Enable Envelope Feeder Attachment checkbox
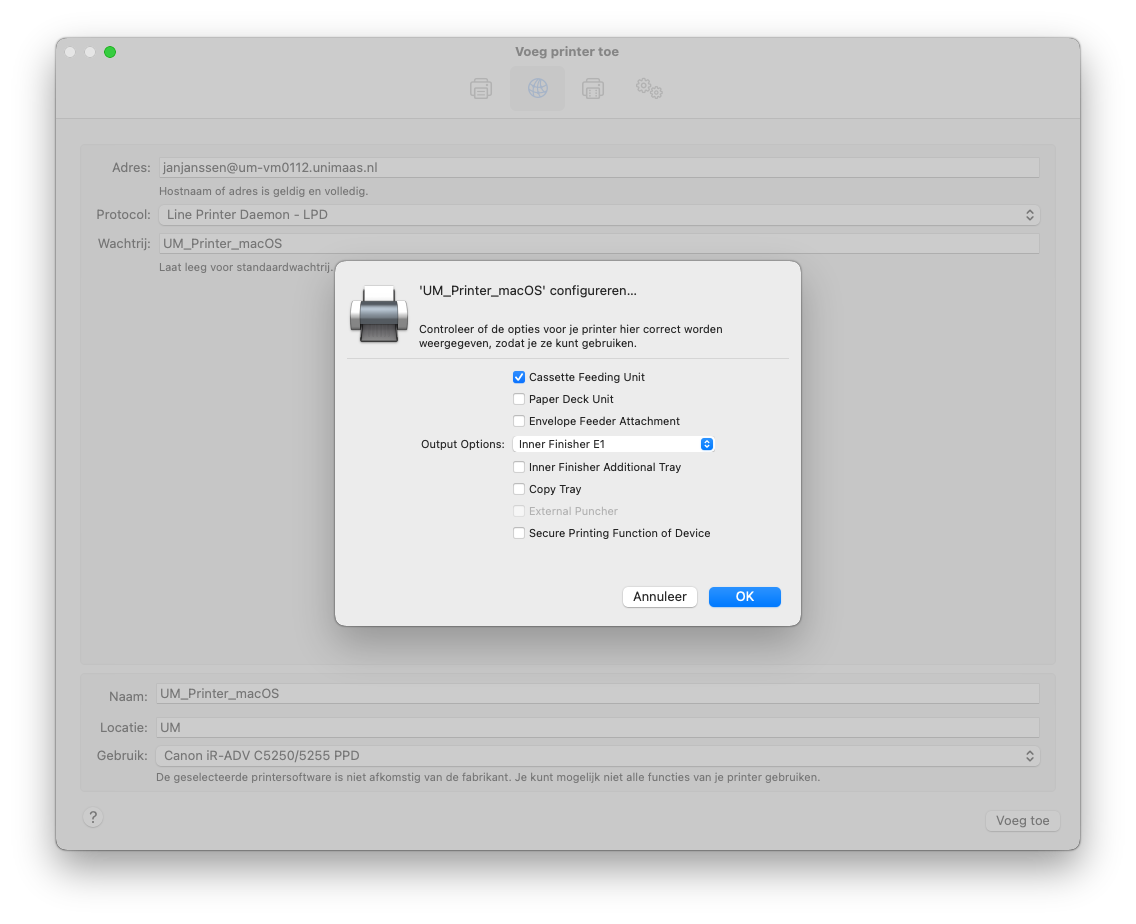 [x=519, y=421]
